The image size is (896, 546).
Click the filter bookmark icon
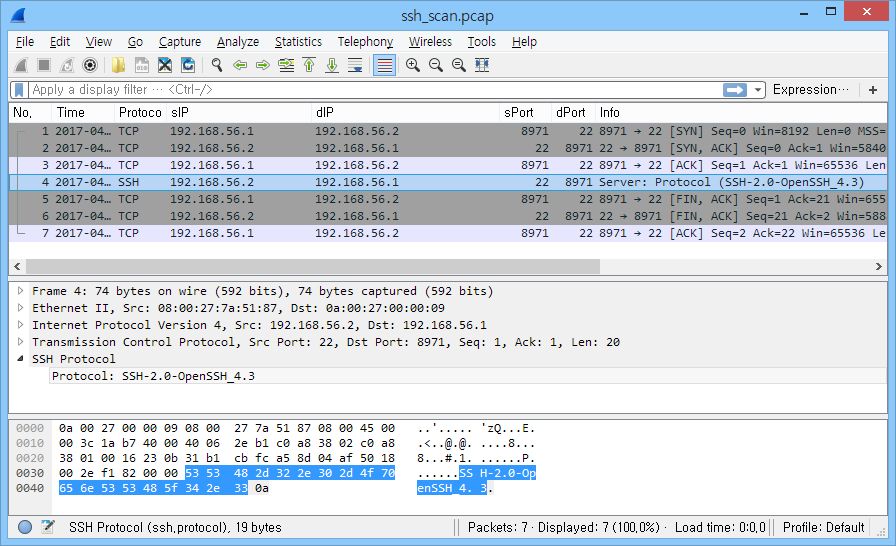point(19,90)
